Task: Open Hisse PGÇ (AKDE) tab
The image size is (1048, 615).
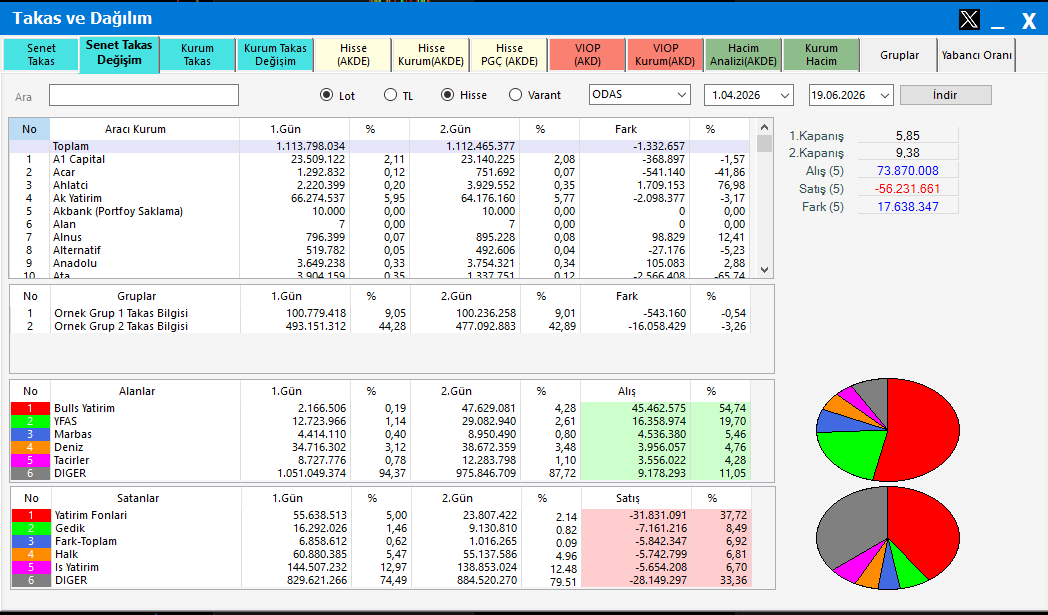Action: (x=509, y=54)
